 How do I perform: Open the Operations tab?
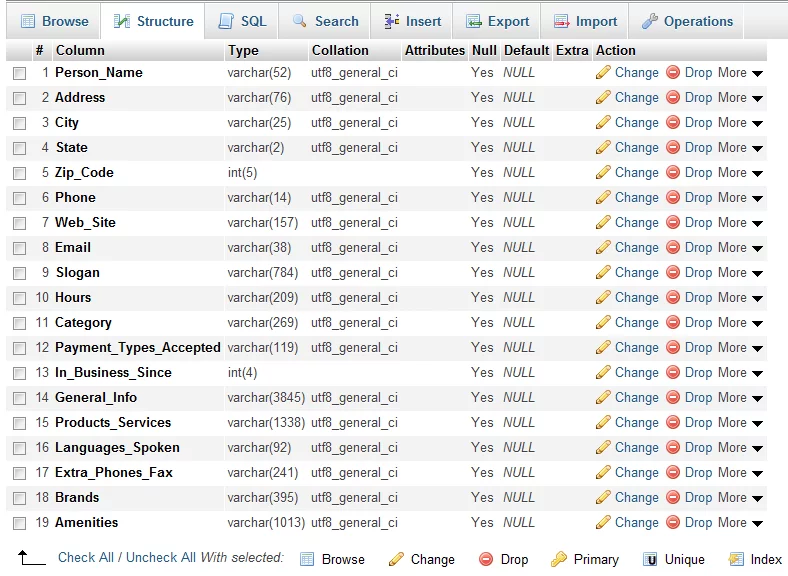(x=686, y=21)
